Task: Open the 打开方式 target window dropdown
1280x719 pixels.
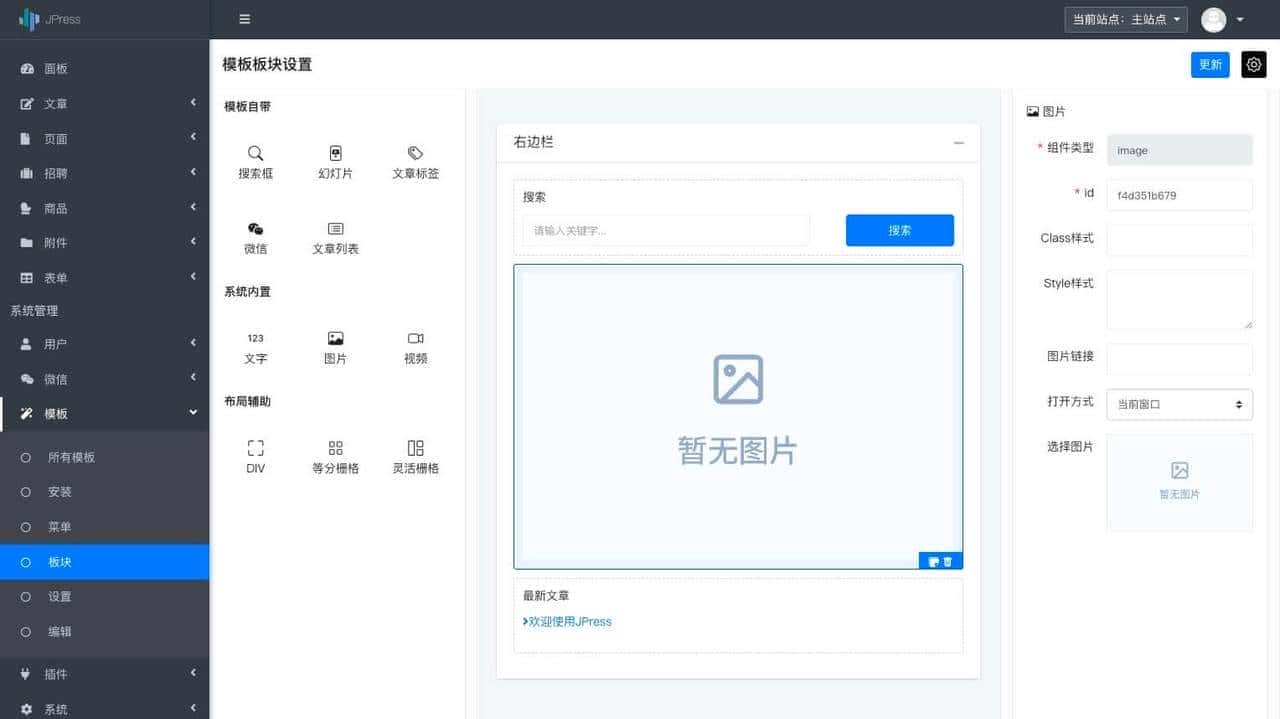Action: (x=1178, y=404)
